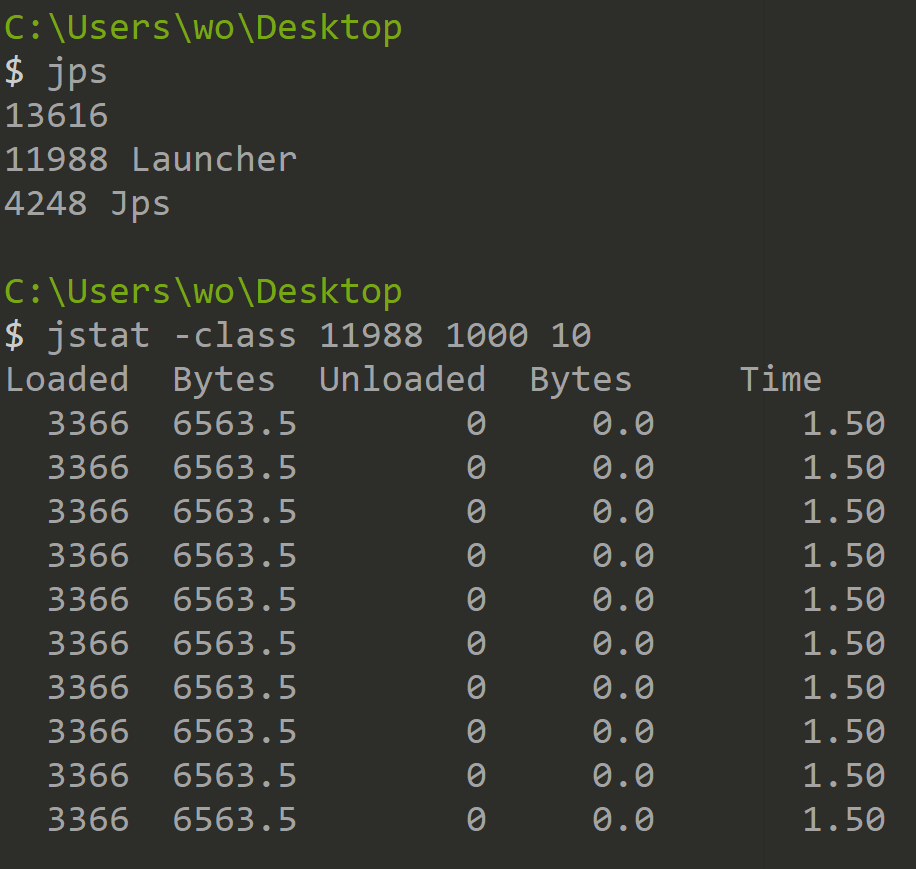This screenshot has height=869, width=916.
Task: Click 1.50 in the first output row
Action: [x=844, y=424]
